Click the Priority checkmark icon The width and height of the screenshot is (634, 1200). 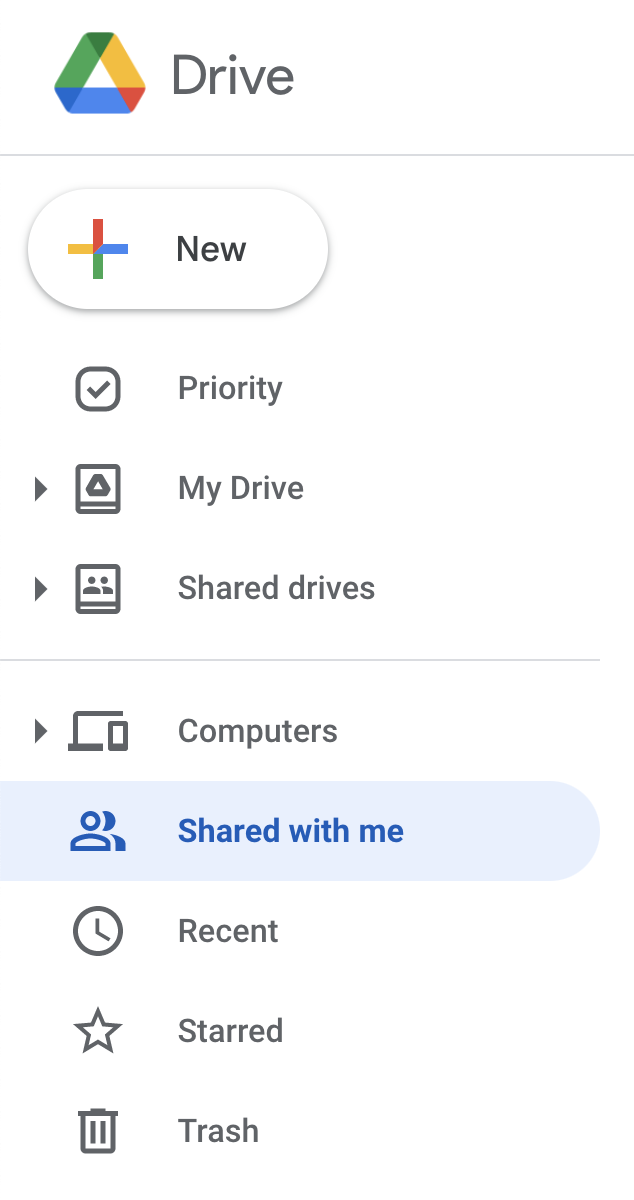pyautogui.click(x=98, y=389)
